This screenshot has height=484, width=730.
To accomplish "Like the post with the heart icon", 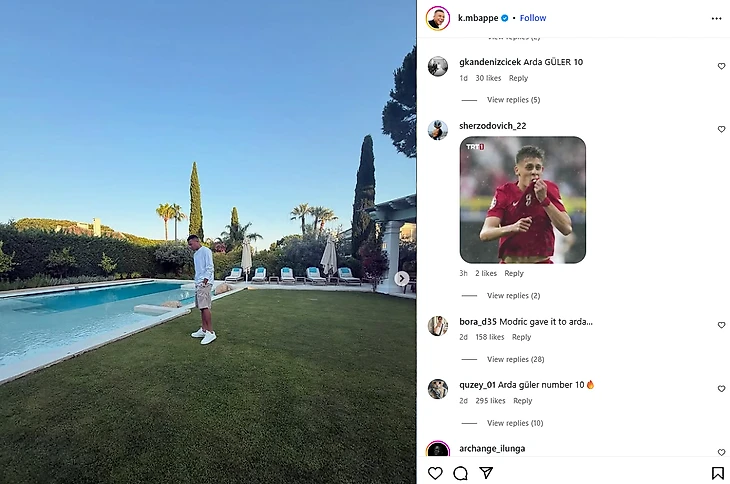I will click(435, 473).
